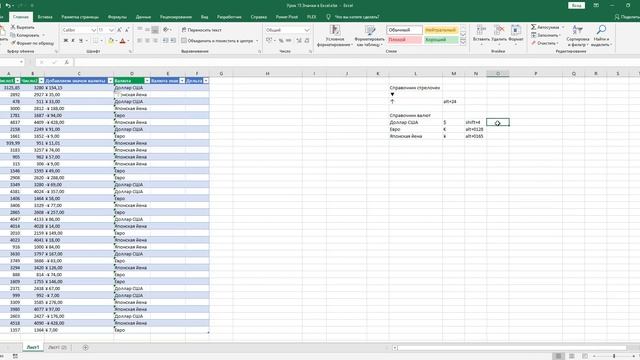The height and width of the screenshot is (360, 640).
Task: Increase font size with the larger A icon
Action: (120, 30)
